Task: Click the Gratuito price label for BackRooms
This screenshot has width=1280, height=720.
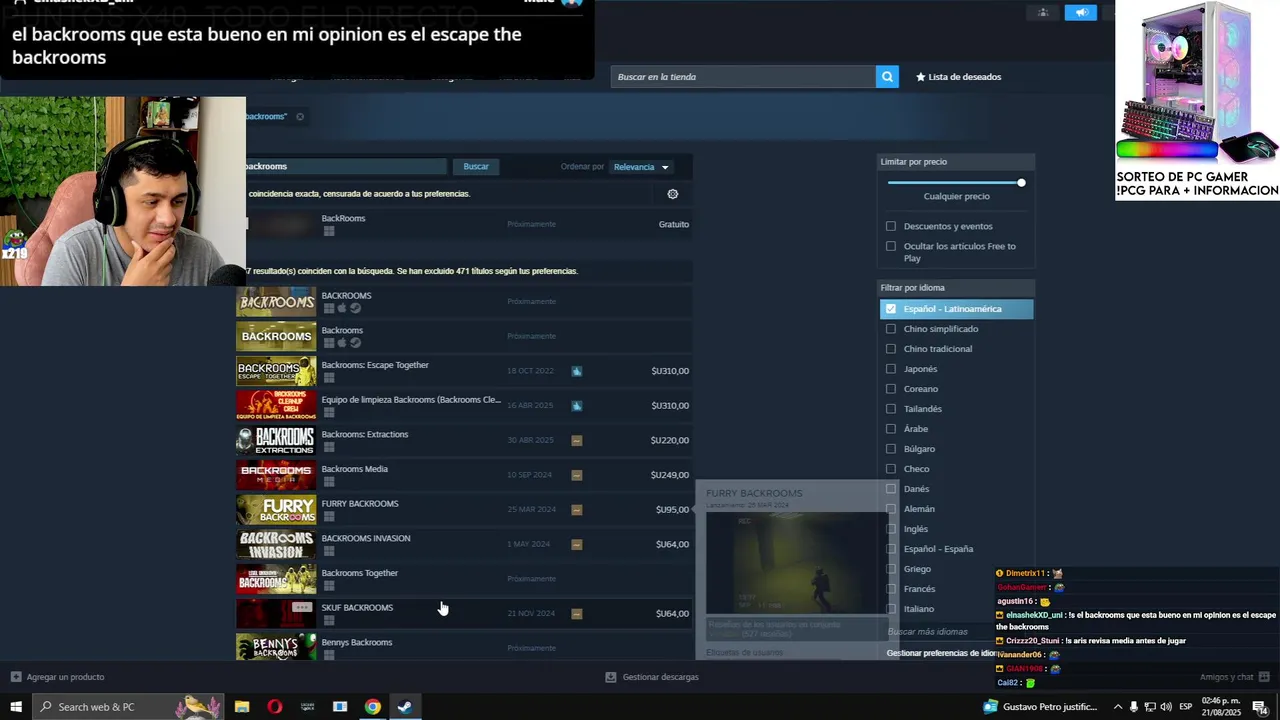Action: point(674,225)
